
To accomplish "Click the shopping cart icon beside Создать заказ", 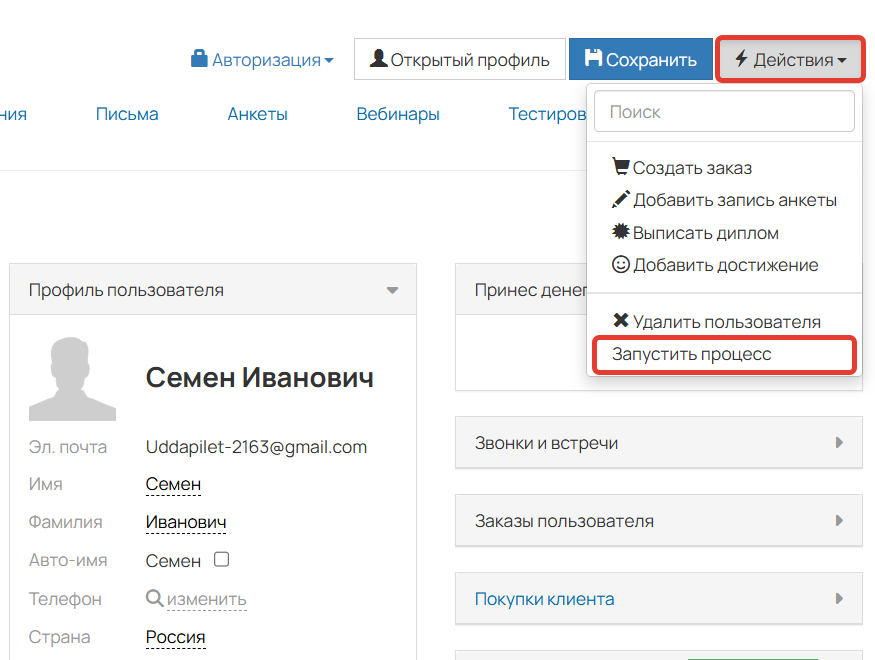I will [x=622, y=167].
